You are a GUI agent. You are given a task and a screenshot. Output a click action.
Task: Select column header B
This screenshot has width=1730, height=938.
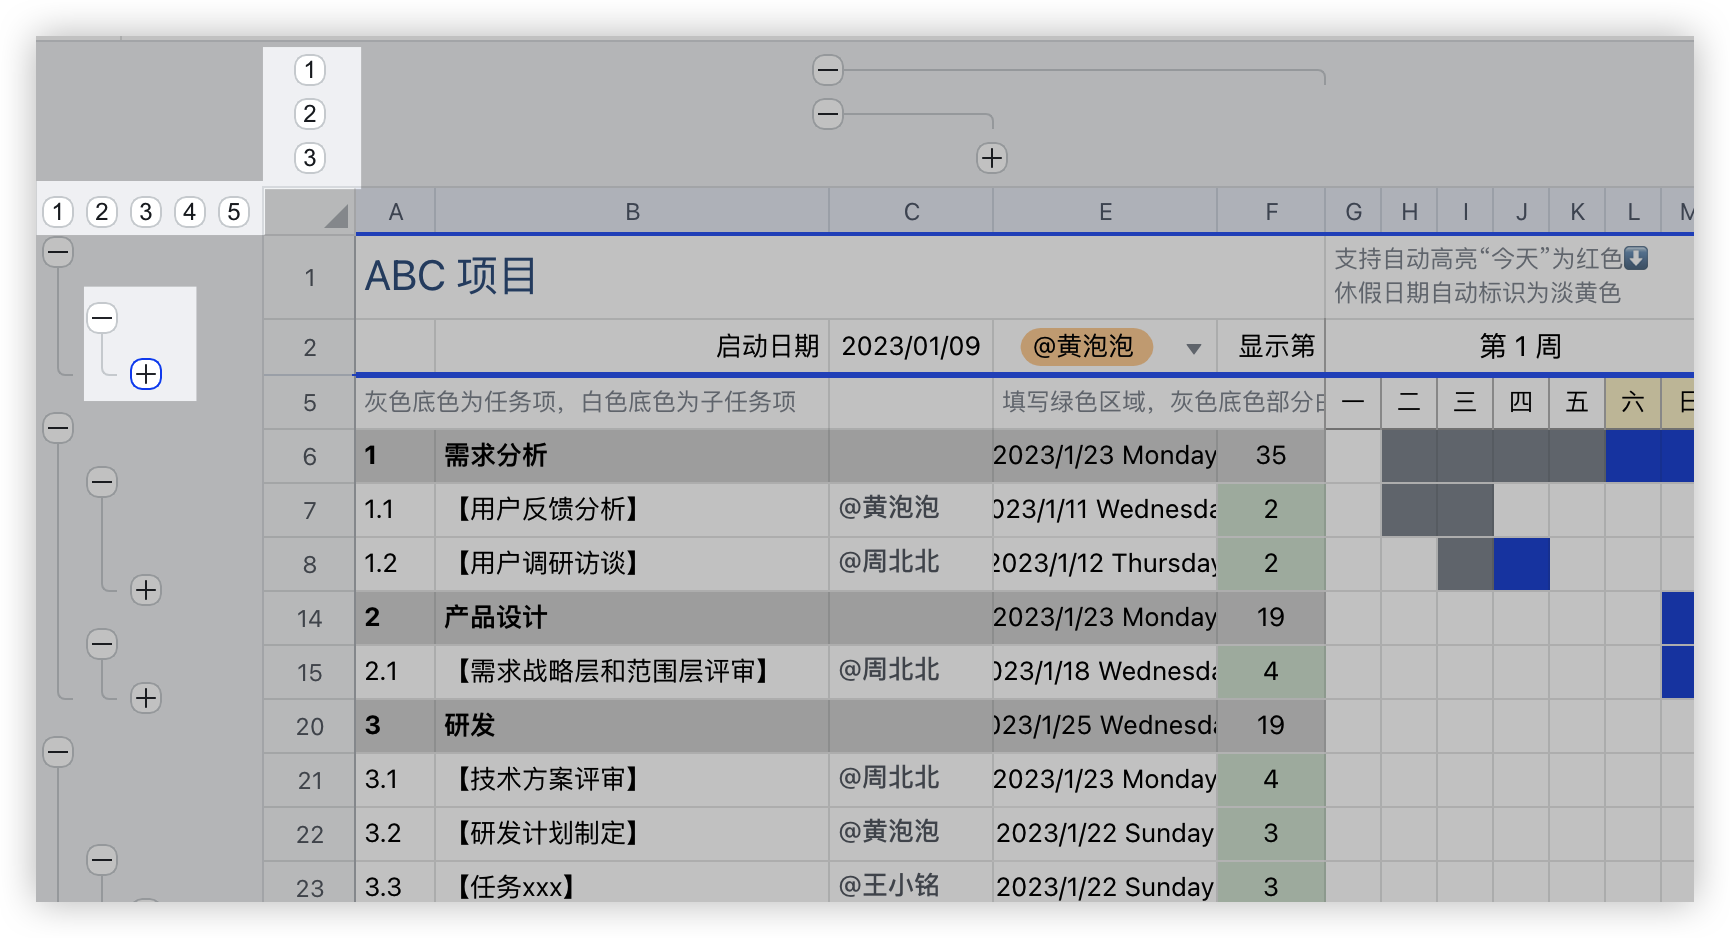[631, 211]
